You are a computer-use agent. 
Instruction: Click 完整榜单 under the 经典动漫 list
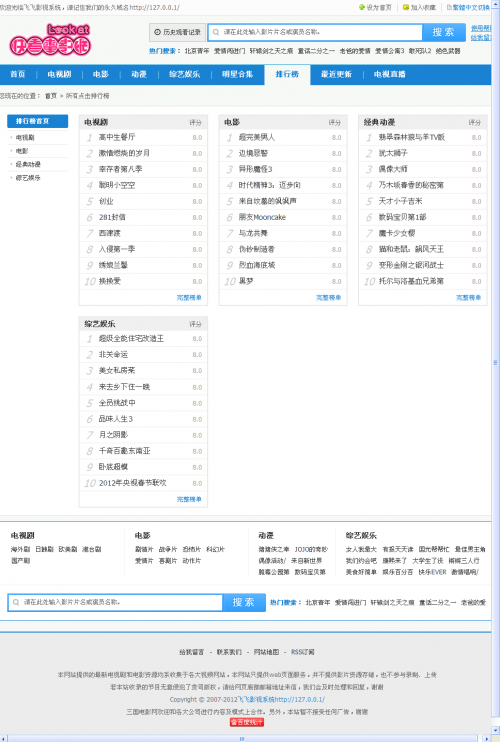tap(468, 298)
